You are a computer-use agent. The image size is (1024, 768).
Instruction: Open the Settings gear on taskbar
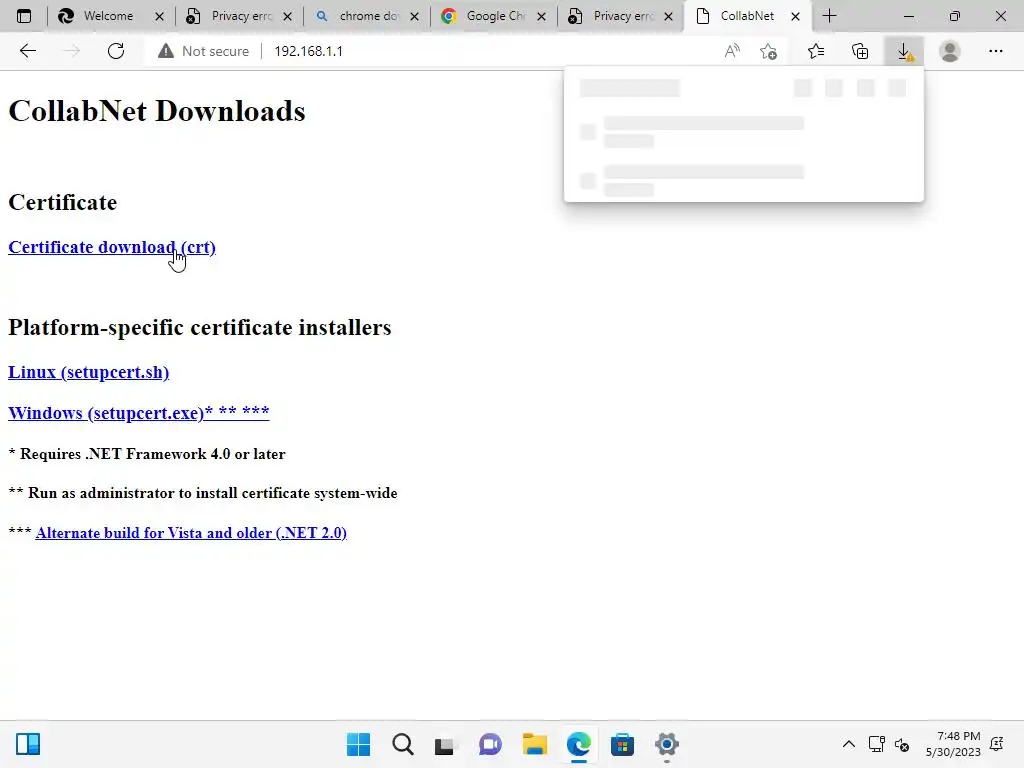(x=667, y=744)
